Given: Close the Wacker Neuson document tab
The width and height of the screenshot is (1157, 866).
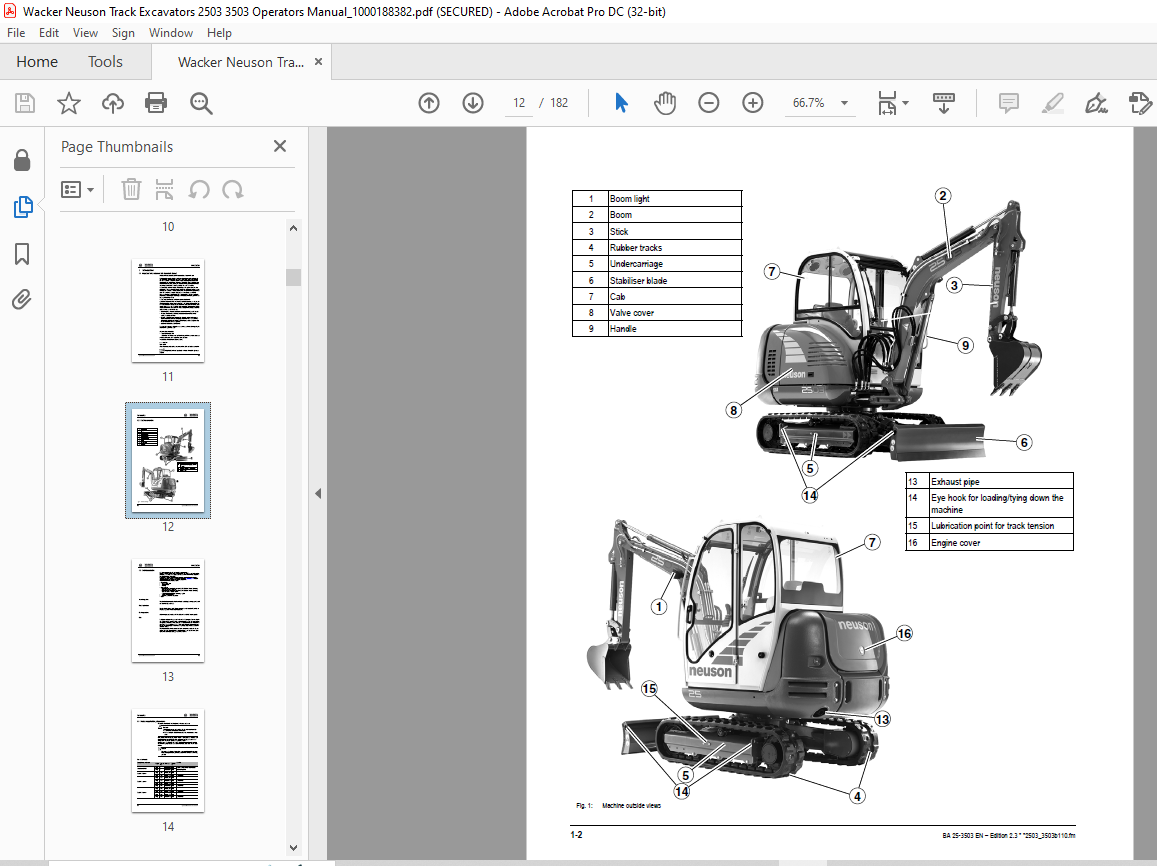Looking at the screenshot, I should [319, 62].
